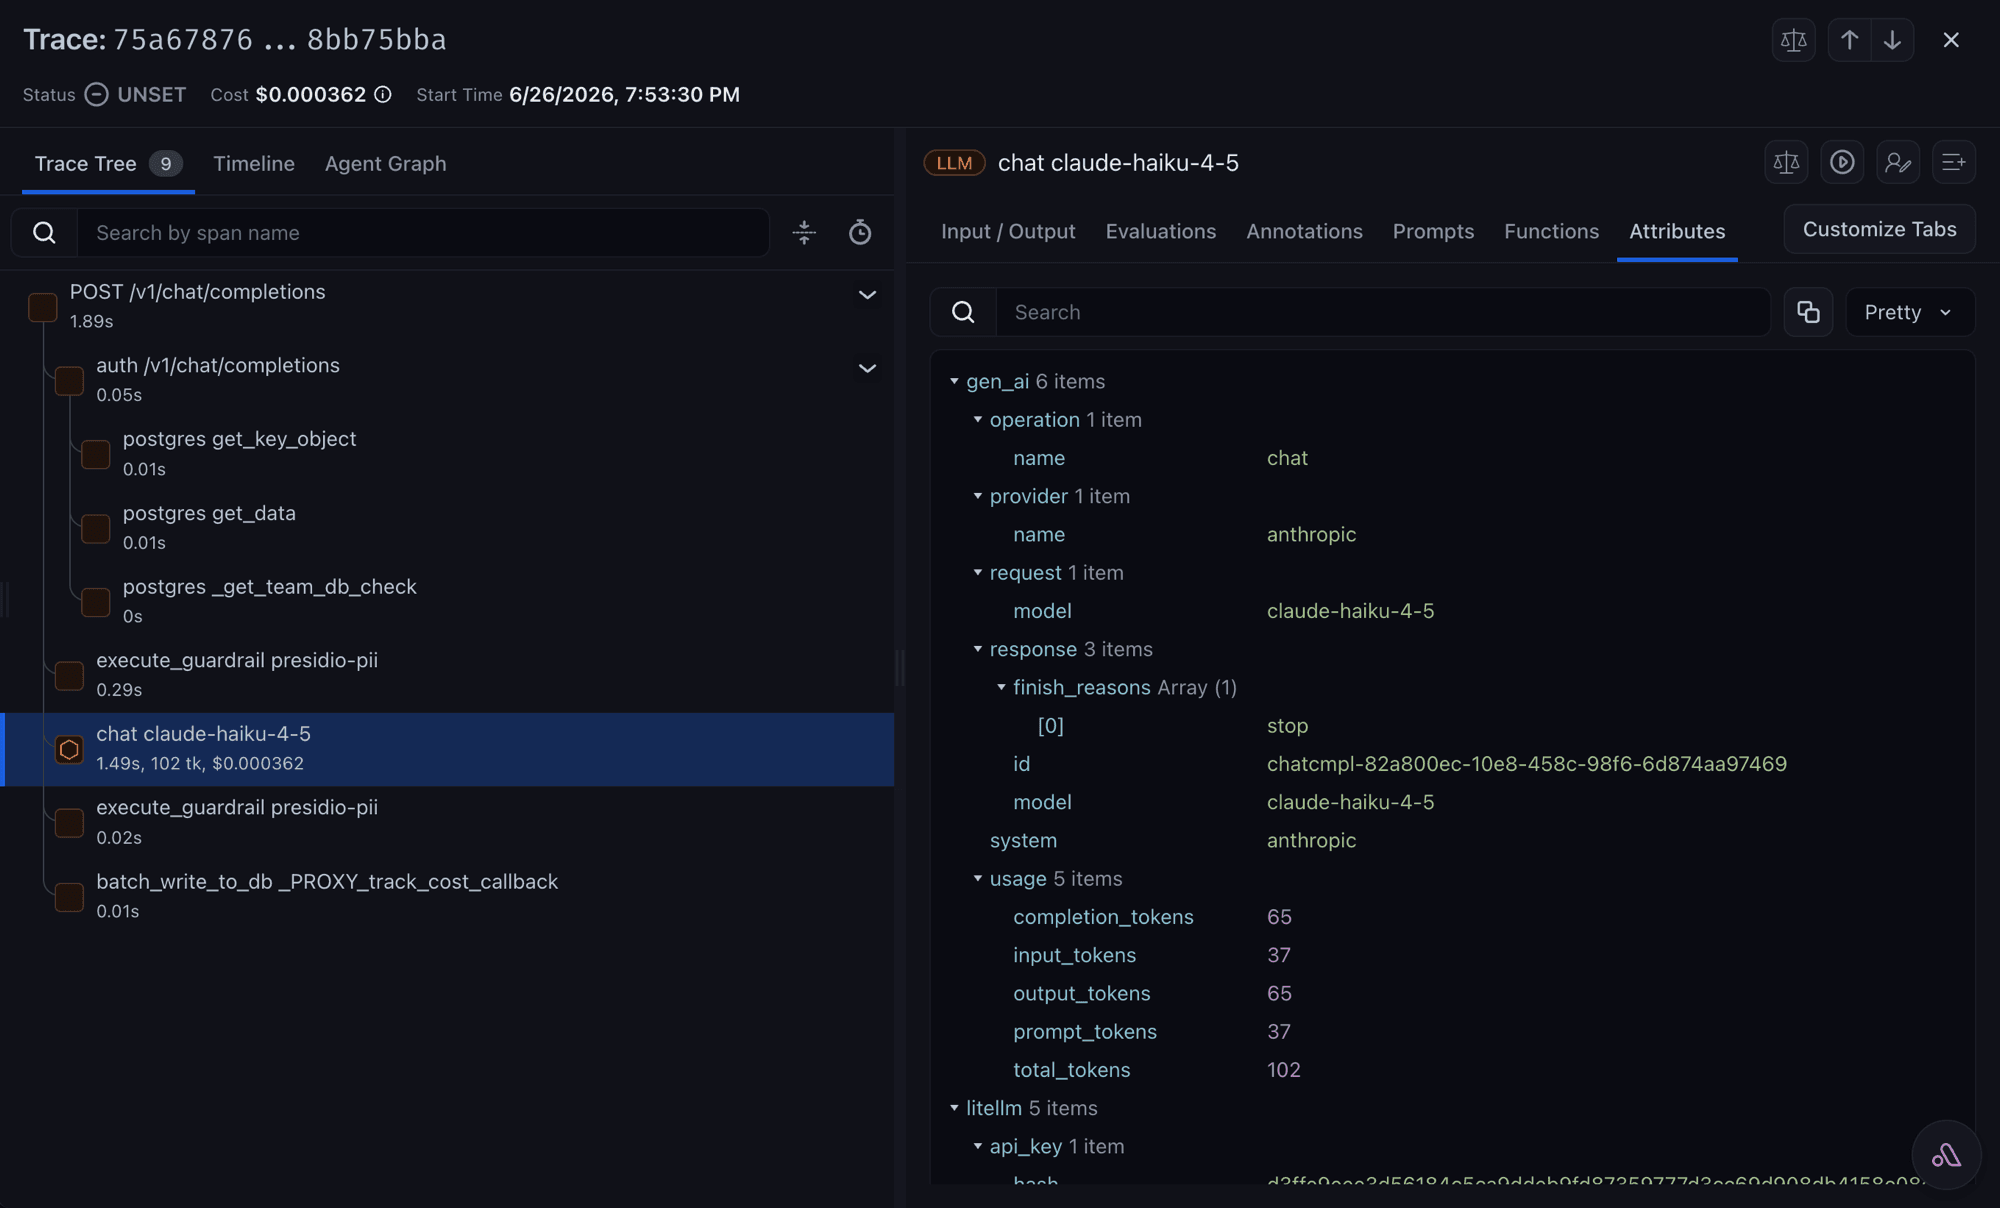This screenshot has height=1208, width=2000.
Task: Open the Agent Graph tab
Action: (x=385, y=163)
